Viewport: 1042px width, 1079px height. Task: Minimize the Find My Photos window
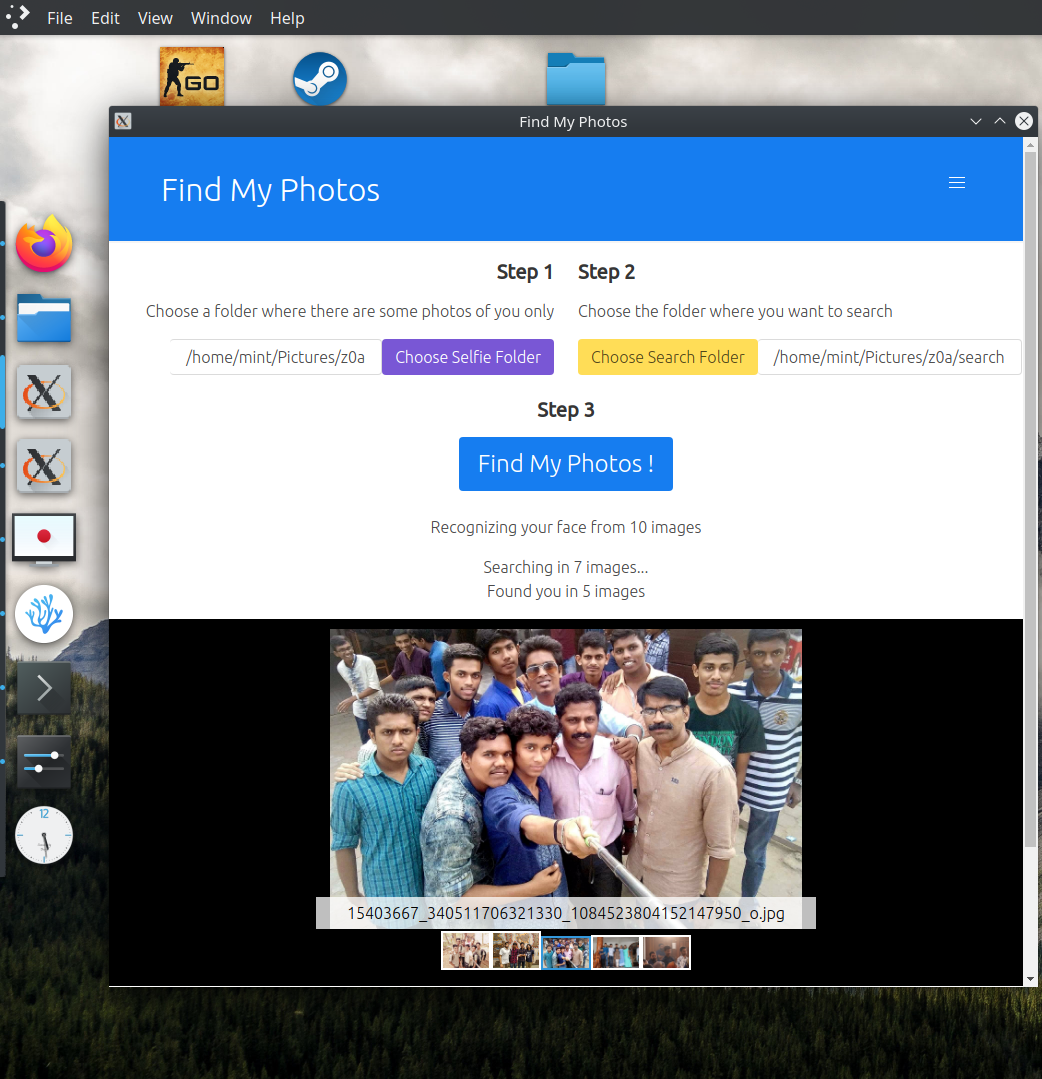(976, 122)
